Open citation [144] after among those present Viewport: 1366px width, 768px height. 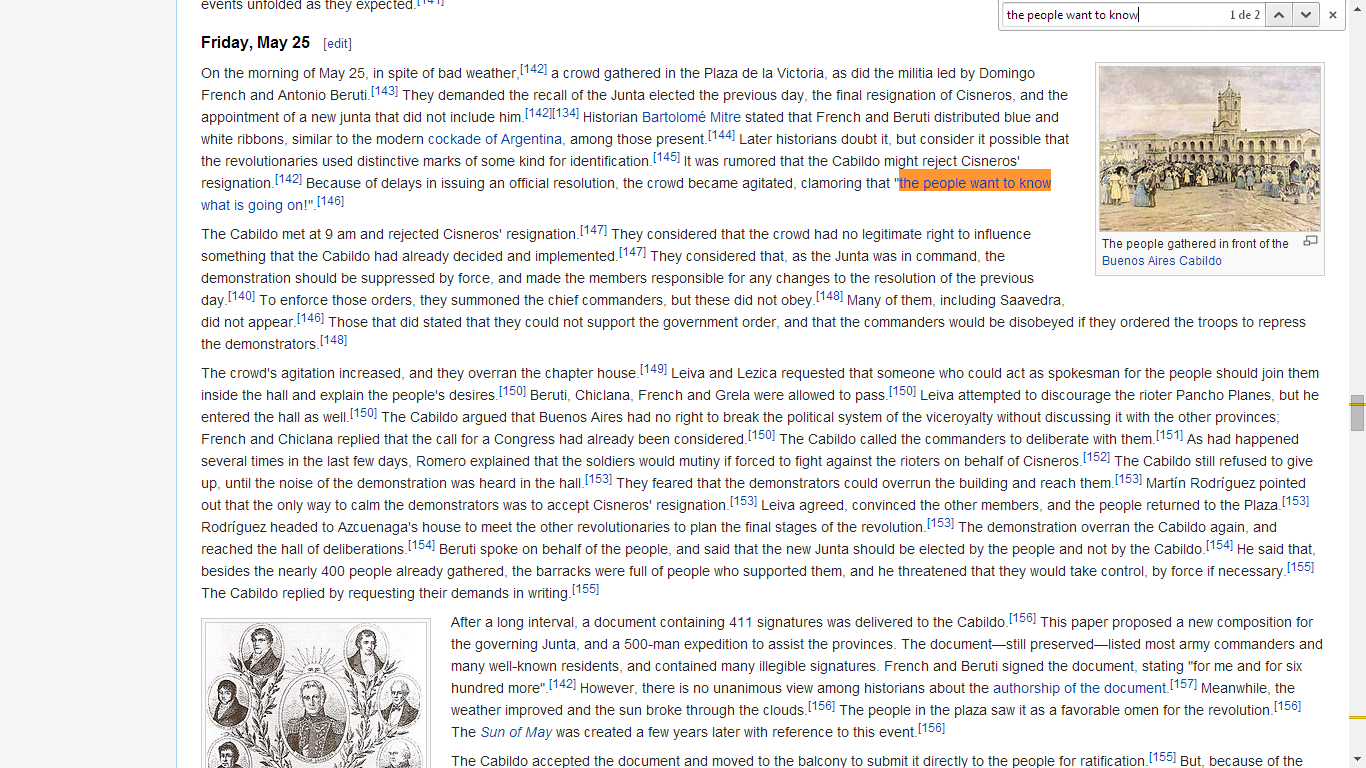coord(721,135)
